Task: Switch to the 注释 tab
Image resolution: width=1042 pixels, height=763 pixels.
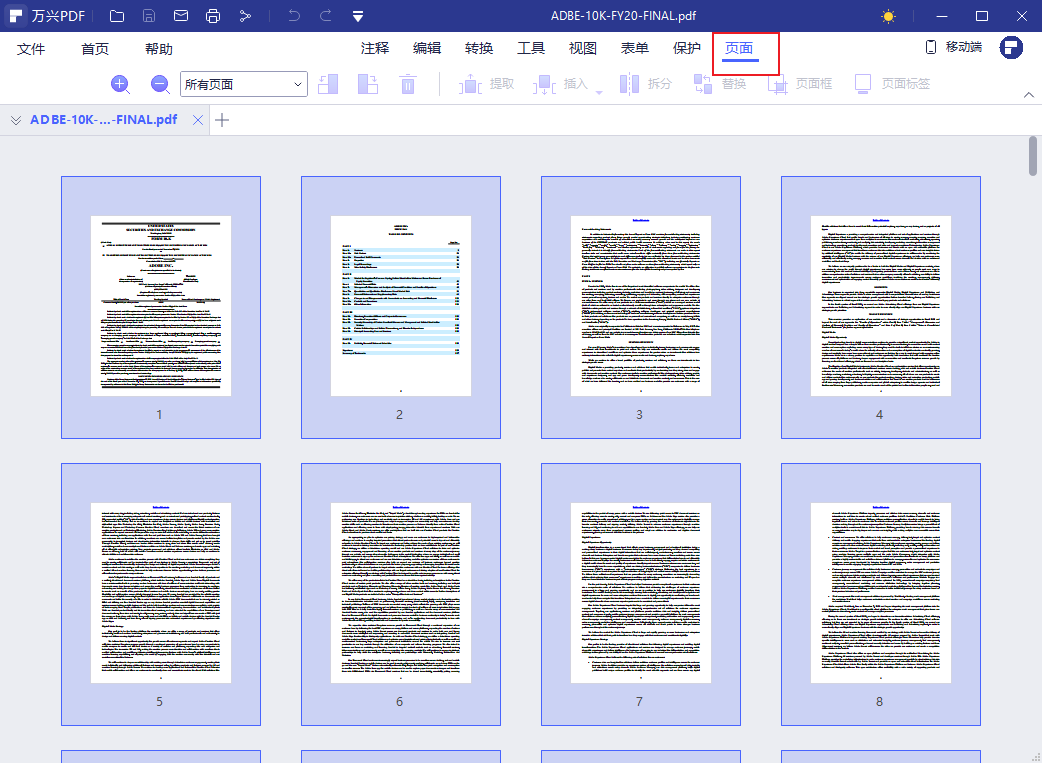Action: (375, 49)
